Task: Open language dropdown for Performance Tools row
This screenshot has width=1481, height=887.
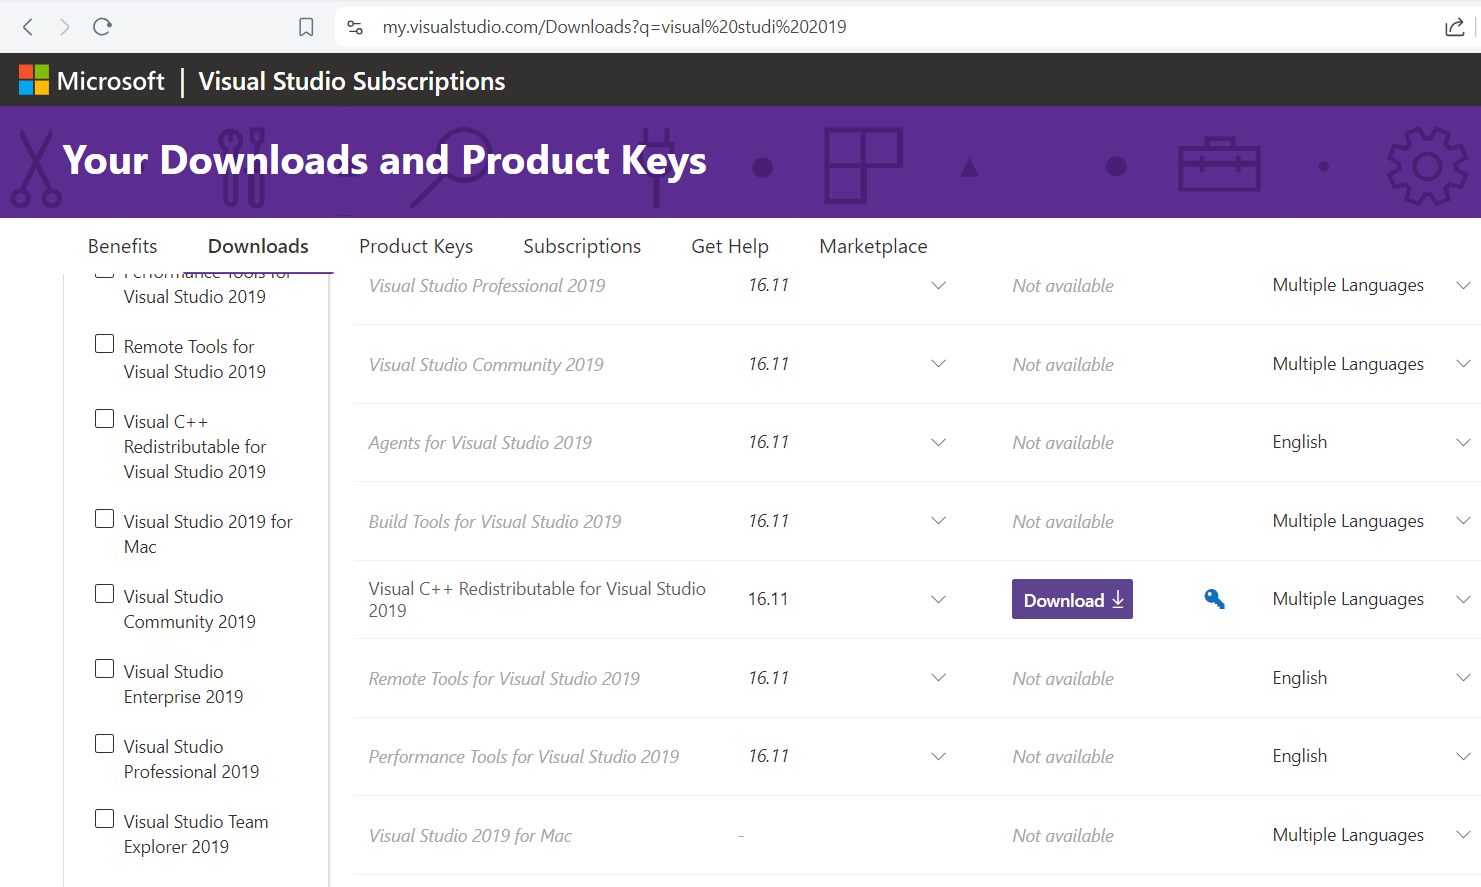Action: point(1463,756)
